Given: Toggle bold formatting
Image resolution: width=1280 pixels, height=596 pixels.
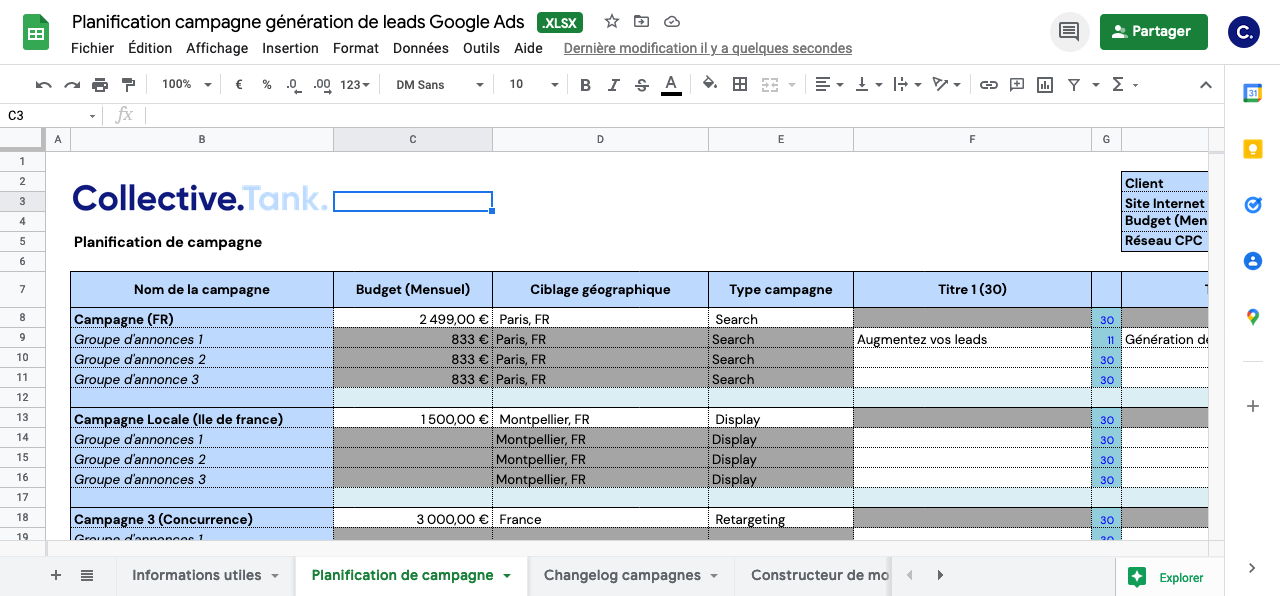Looking at the screenshot, I should click(x=586, y=85).
